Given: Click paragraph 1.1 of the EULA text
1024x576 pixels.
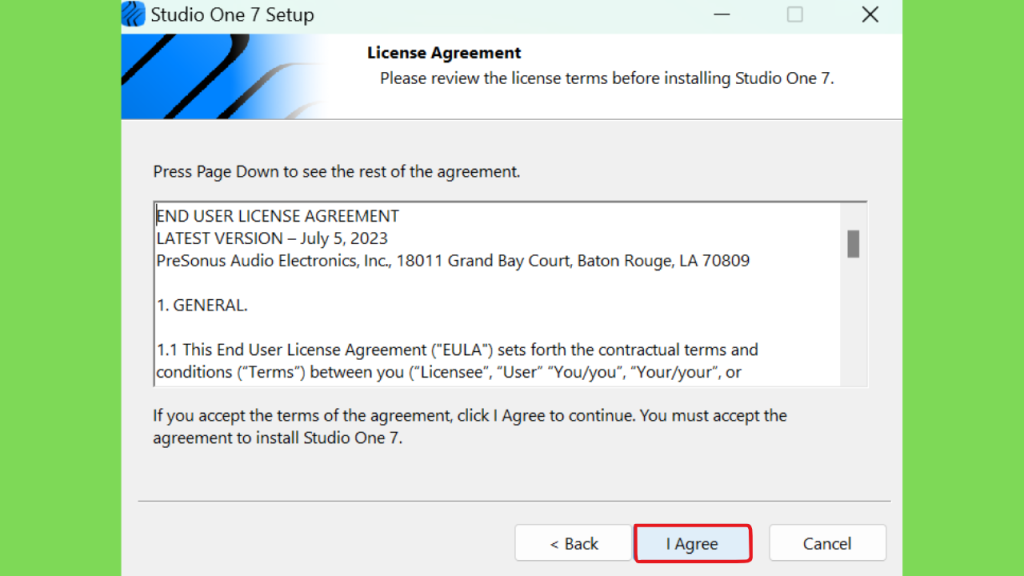Looking at the screenshot, I should pos(457,360).
